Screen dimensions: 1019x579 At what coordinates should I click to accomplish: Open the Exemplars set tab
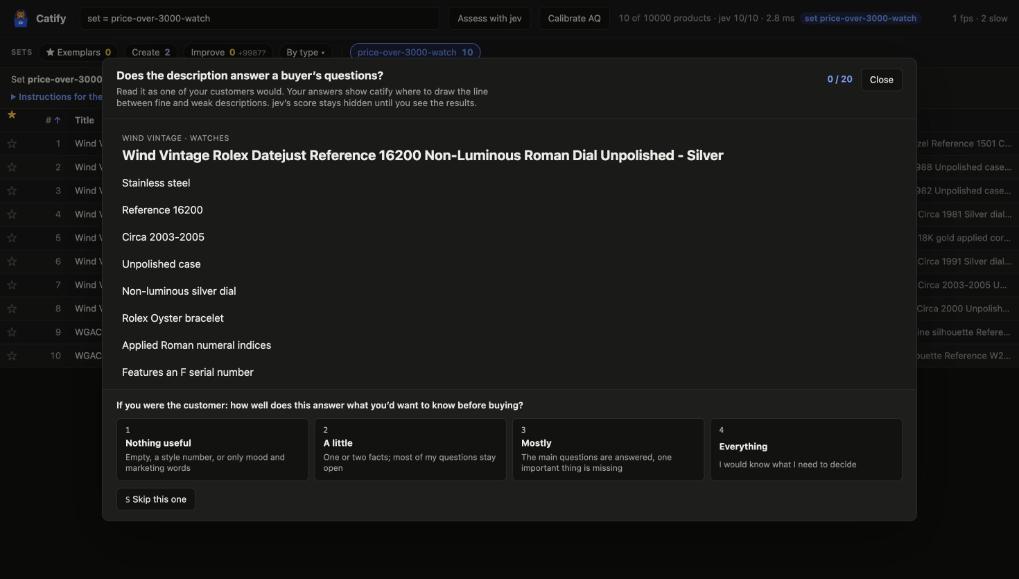[78, 53]
